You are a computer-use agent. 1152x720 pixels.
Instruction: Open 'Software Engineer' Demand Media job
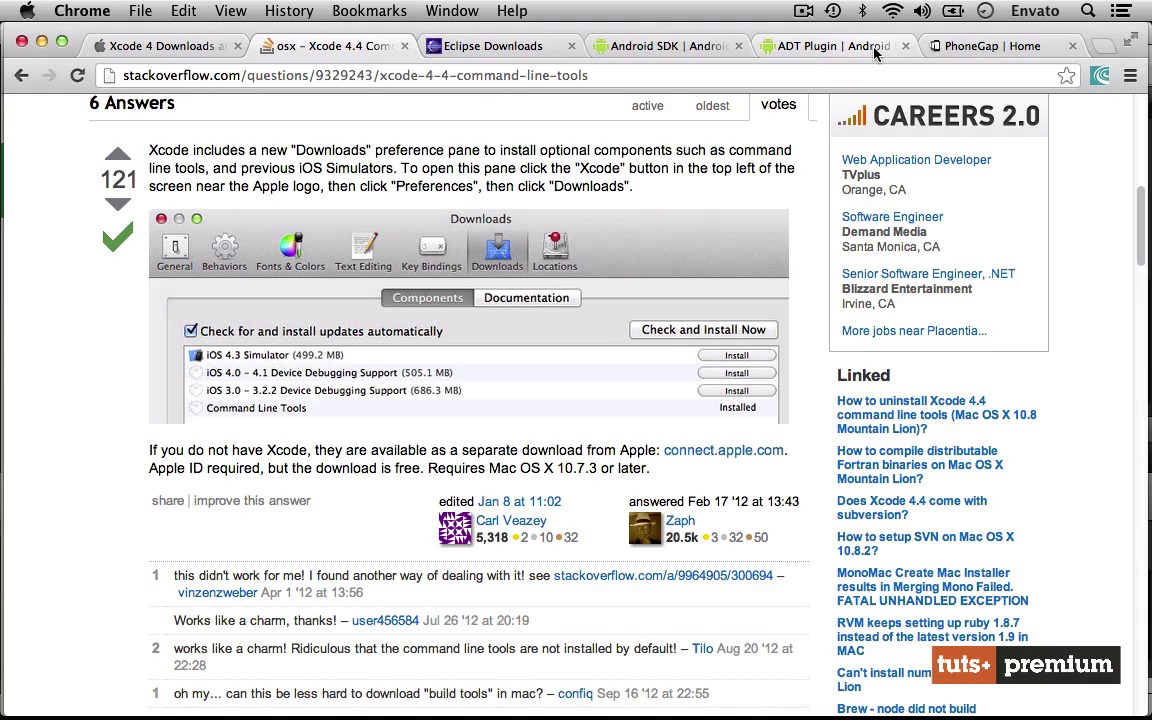click(892, 217)
